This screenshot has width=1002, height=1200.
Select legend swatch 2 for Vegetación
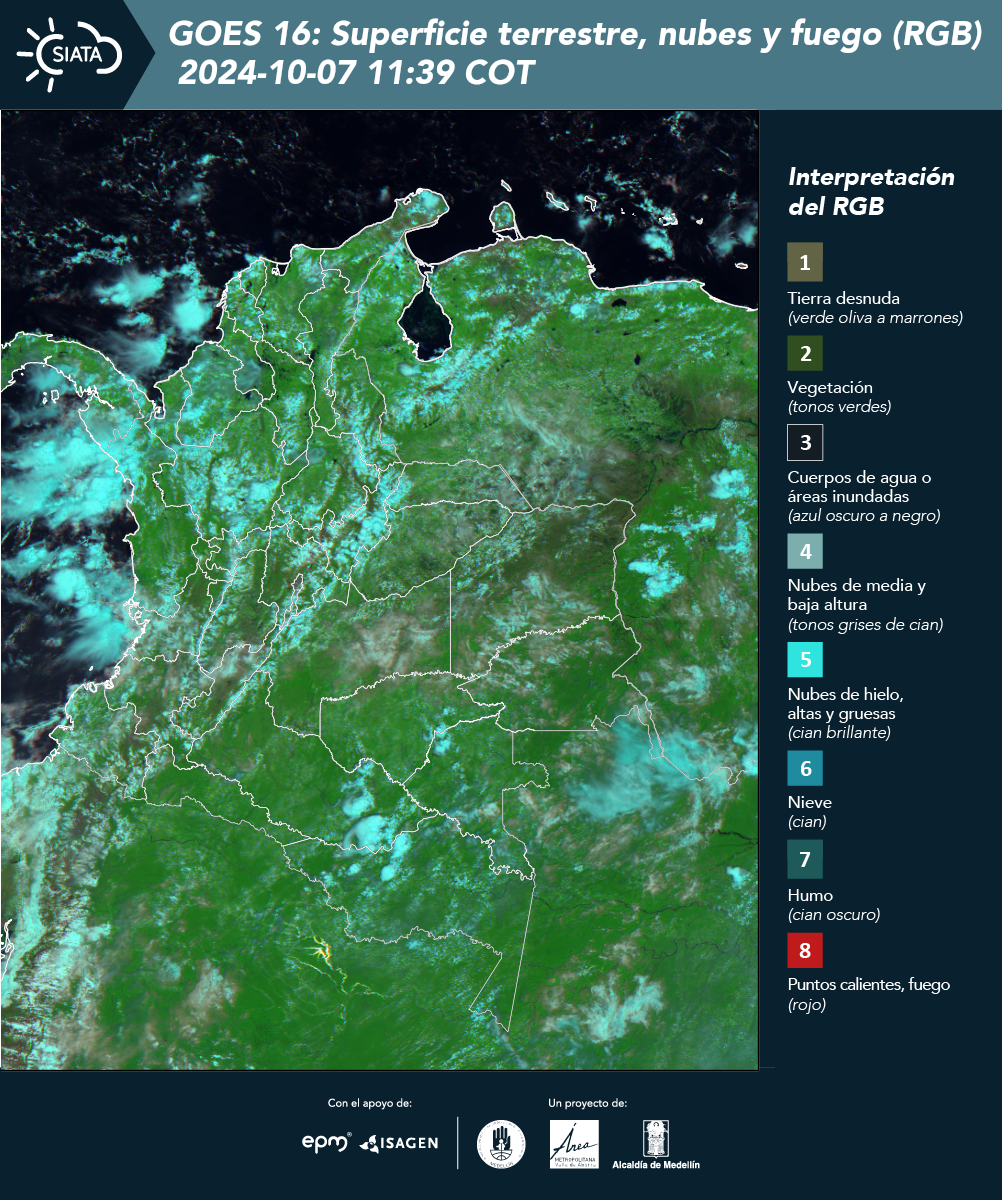point(805,352)
